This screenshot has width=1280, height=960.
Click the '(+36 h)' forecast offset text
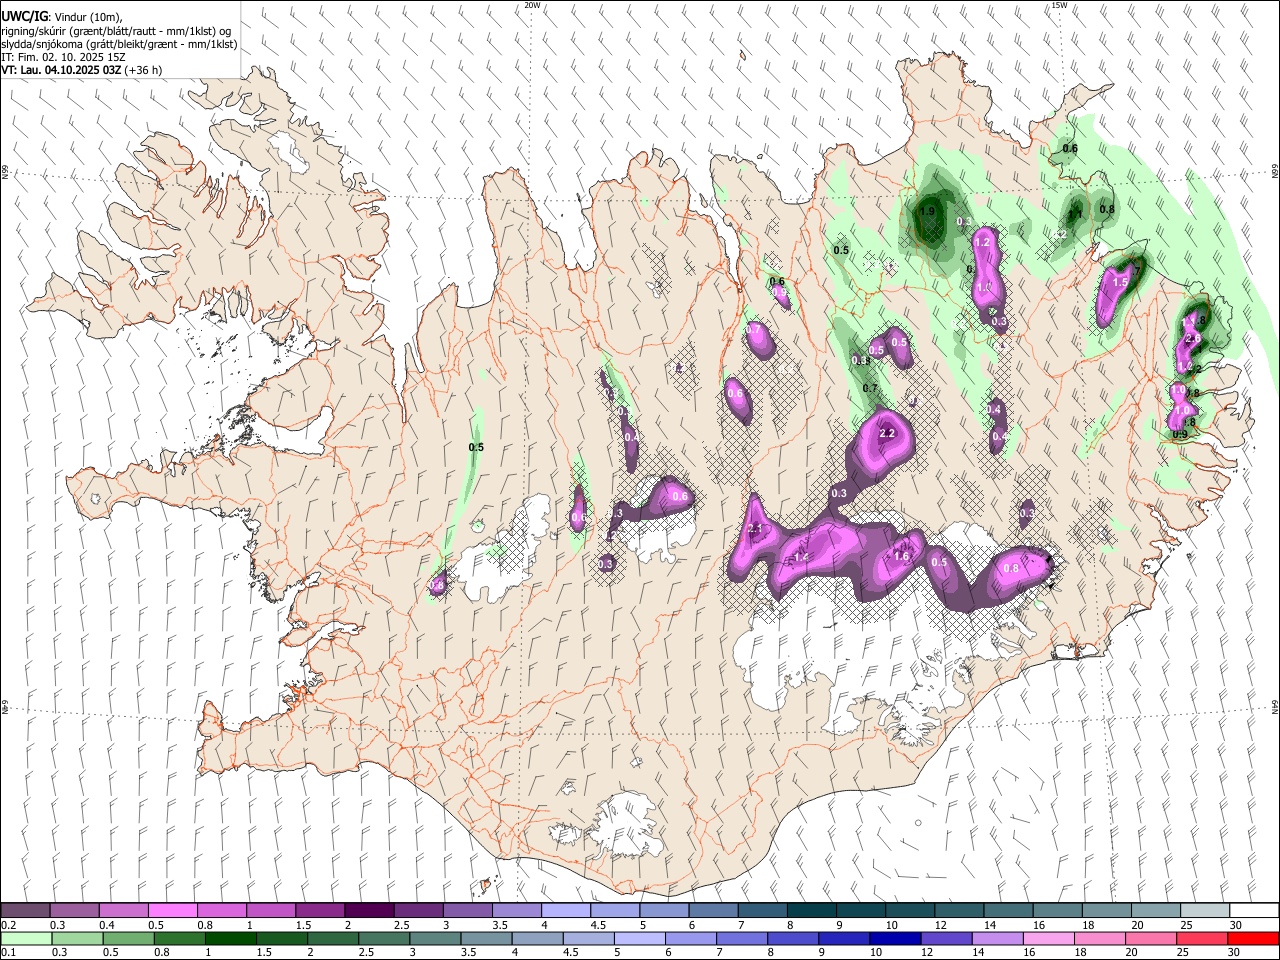pos(144,70)
